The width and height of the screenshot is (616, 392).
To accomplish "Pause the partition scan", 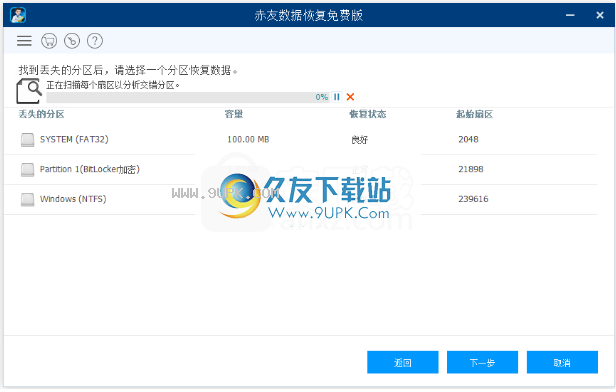I will coord(337,97).
